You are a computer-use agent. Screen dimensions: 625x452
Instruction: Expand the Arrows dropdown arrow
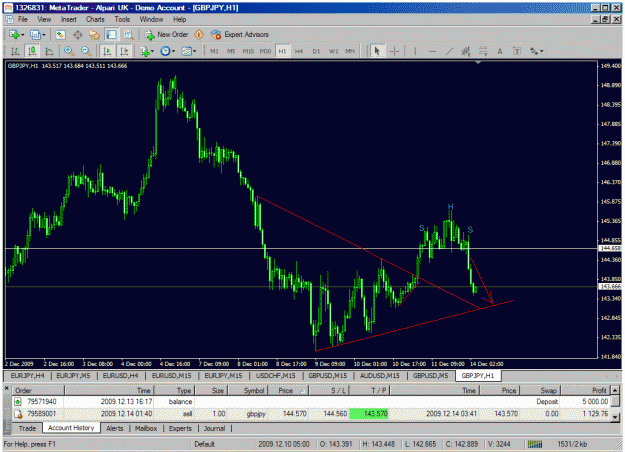541,51
